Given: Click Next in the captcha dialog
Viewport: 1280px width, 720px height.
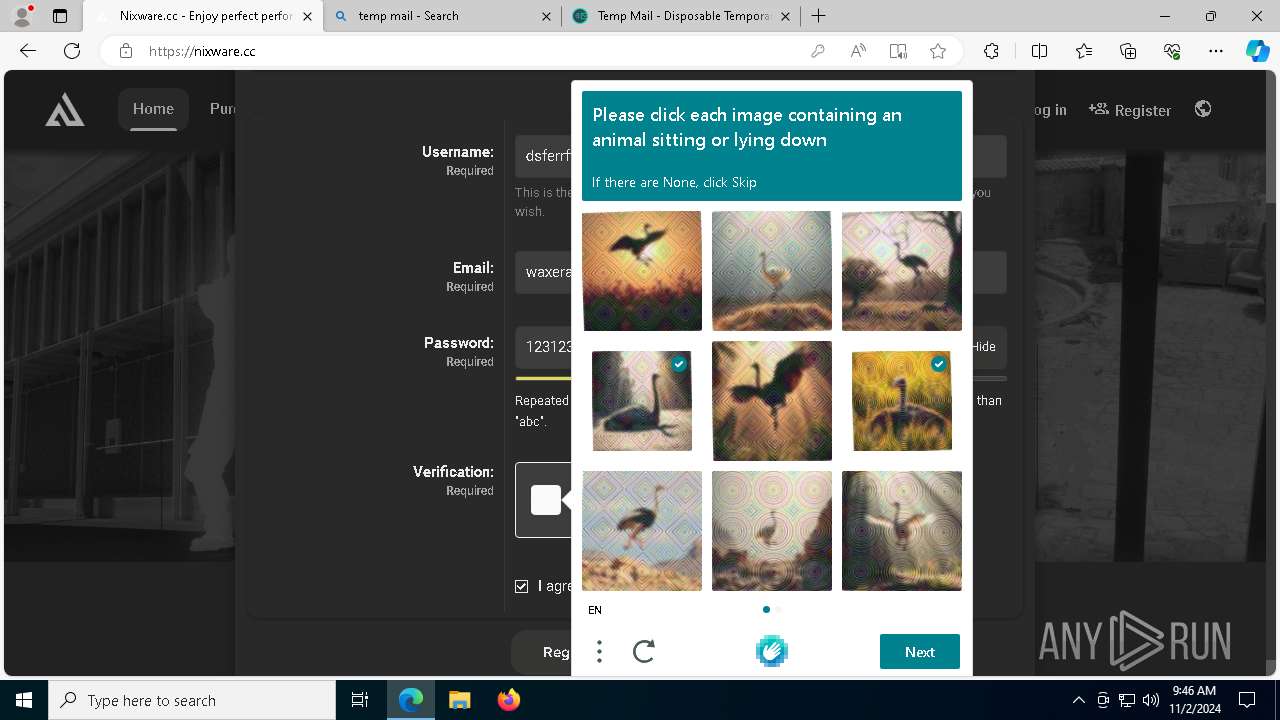Looking at the screenshot, I should tap(920, 652).
